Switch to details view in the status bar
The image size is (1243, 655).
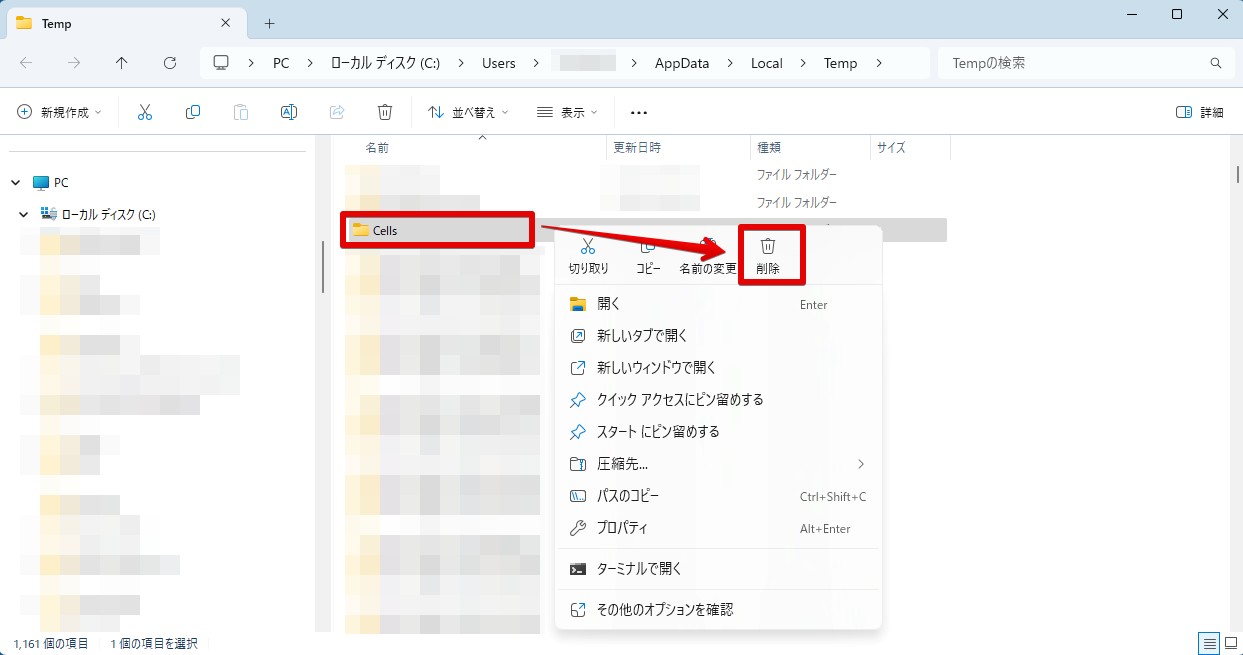(1208, 643)
